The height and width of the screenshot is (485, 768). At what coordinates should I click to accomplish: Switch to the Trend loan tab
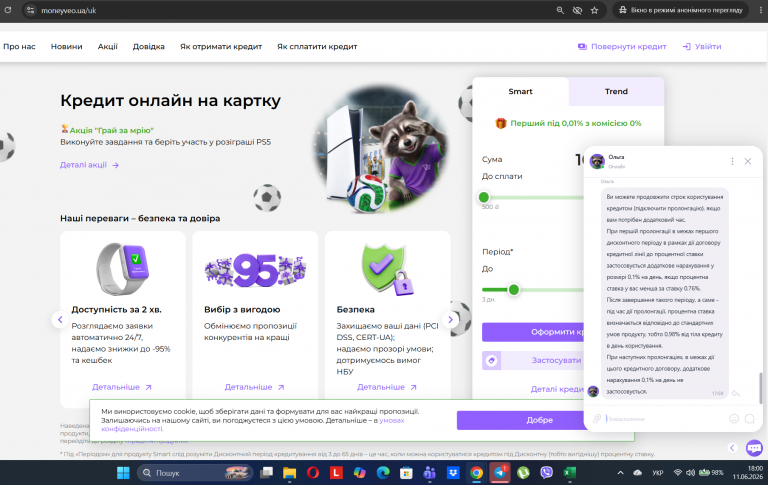(616, 92)
